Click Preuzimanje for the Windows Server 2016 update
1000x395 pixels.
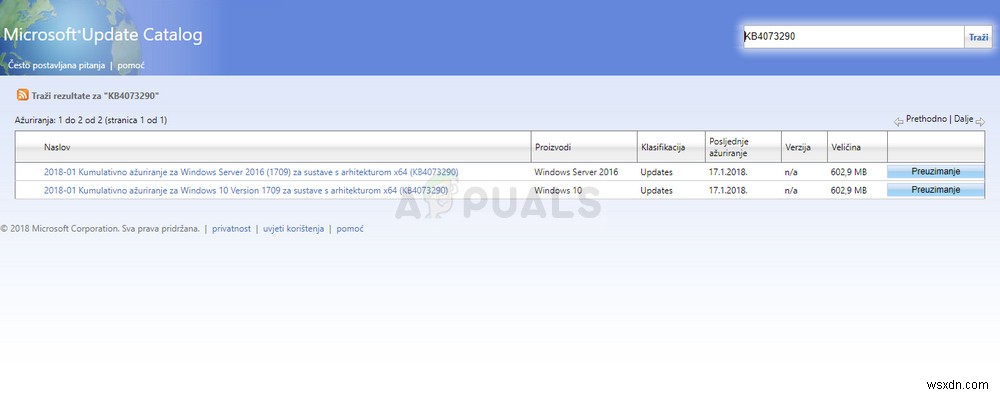(x=936, y=172)
